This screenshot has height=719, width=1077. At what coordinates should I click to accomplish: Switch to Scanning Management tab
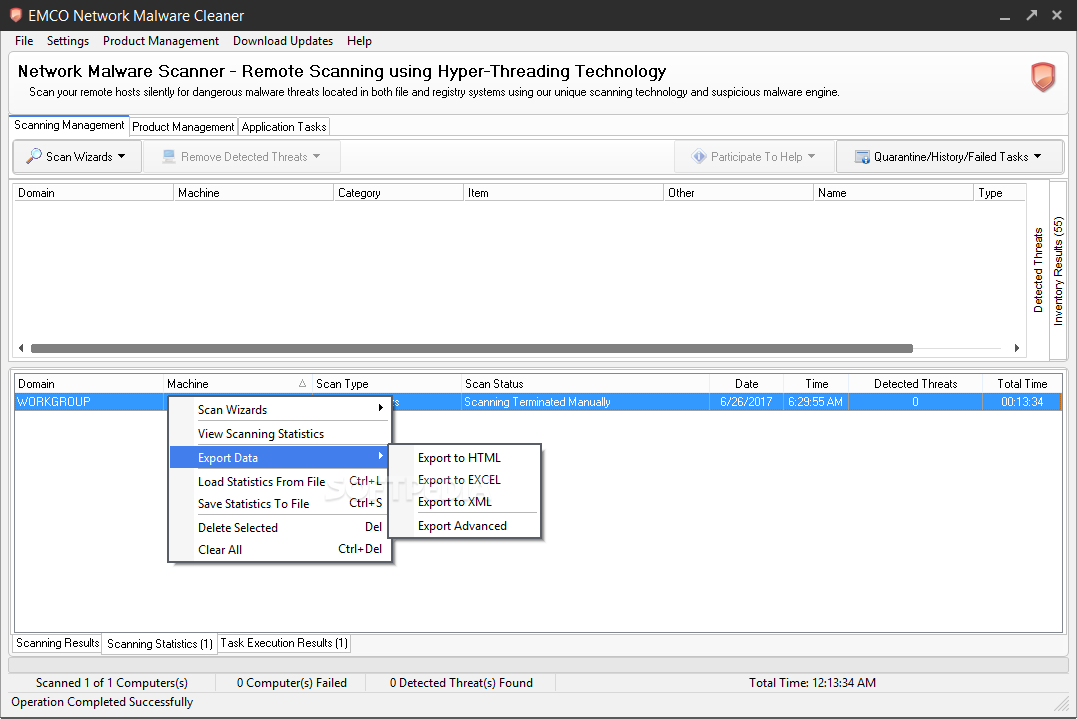click(x=69, y=126)
